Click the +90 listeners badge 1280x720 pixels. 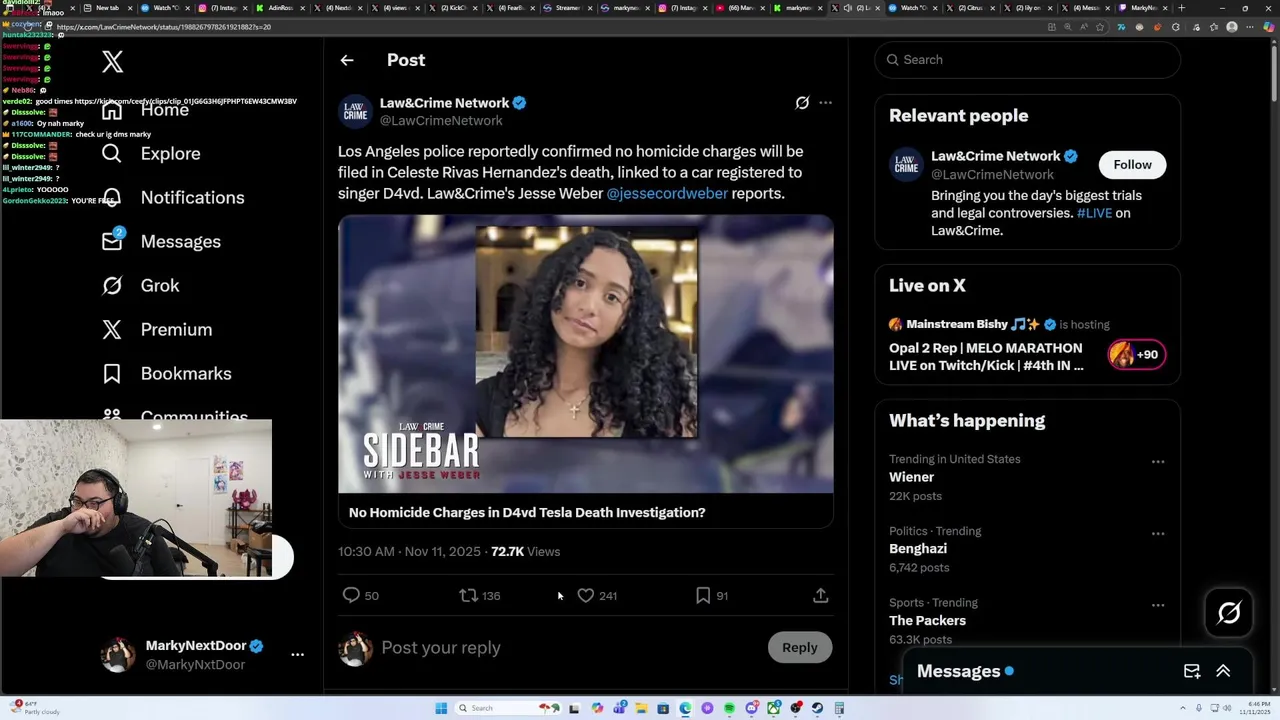1136,355
